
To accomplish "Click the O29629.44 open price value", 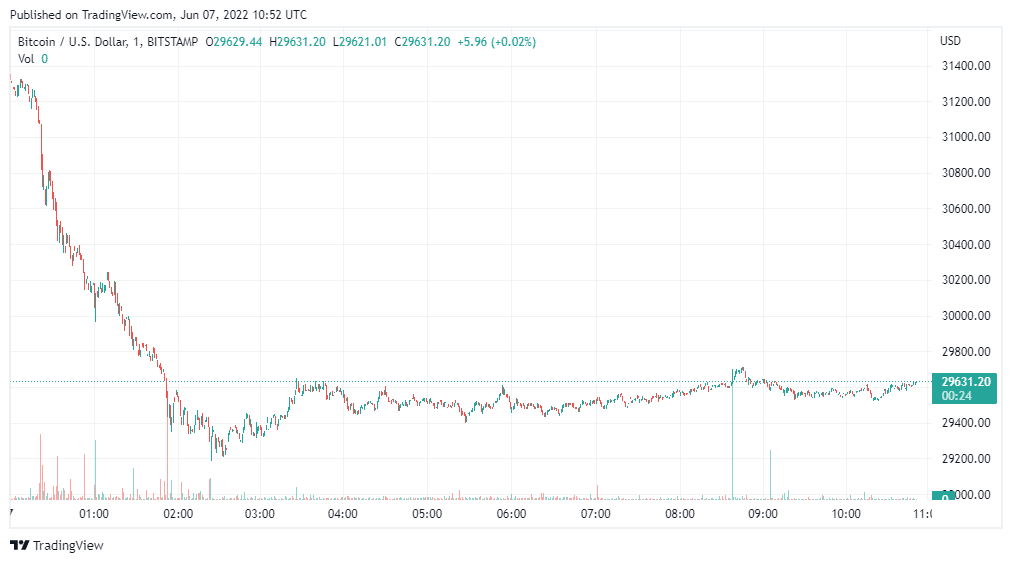I will 234,42.
